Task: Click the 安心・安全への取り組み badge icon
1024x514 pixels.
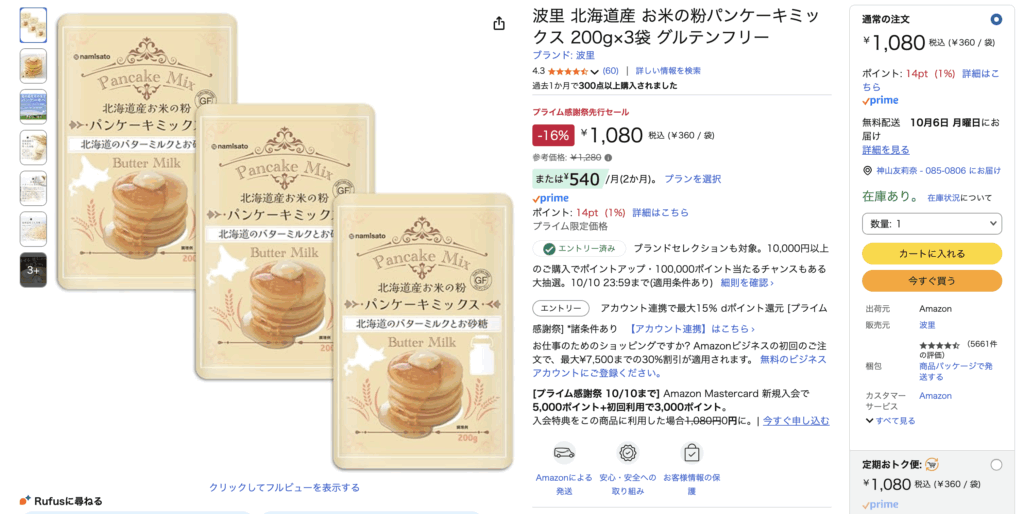Action: coord(628,452)
